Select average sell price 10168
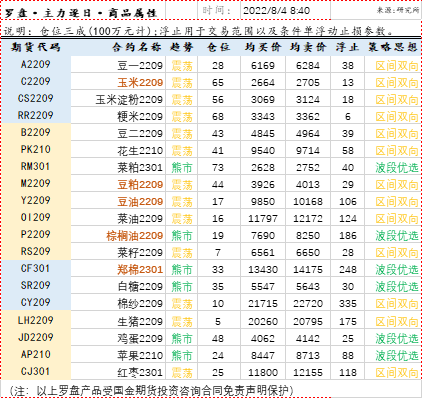 (308, 202)
